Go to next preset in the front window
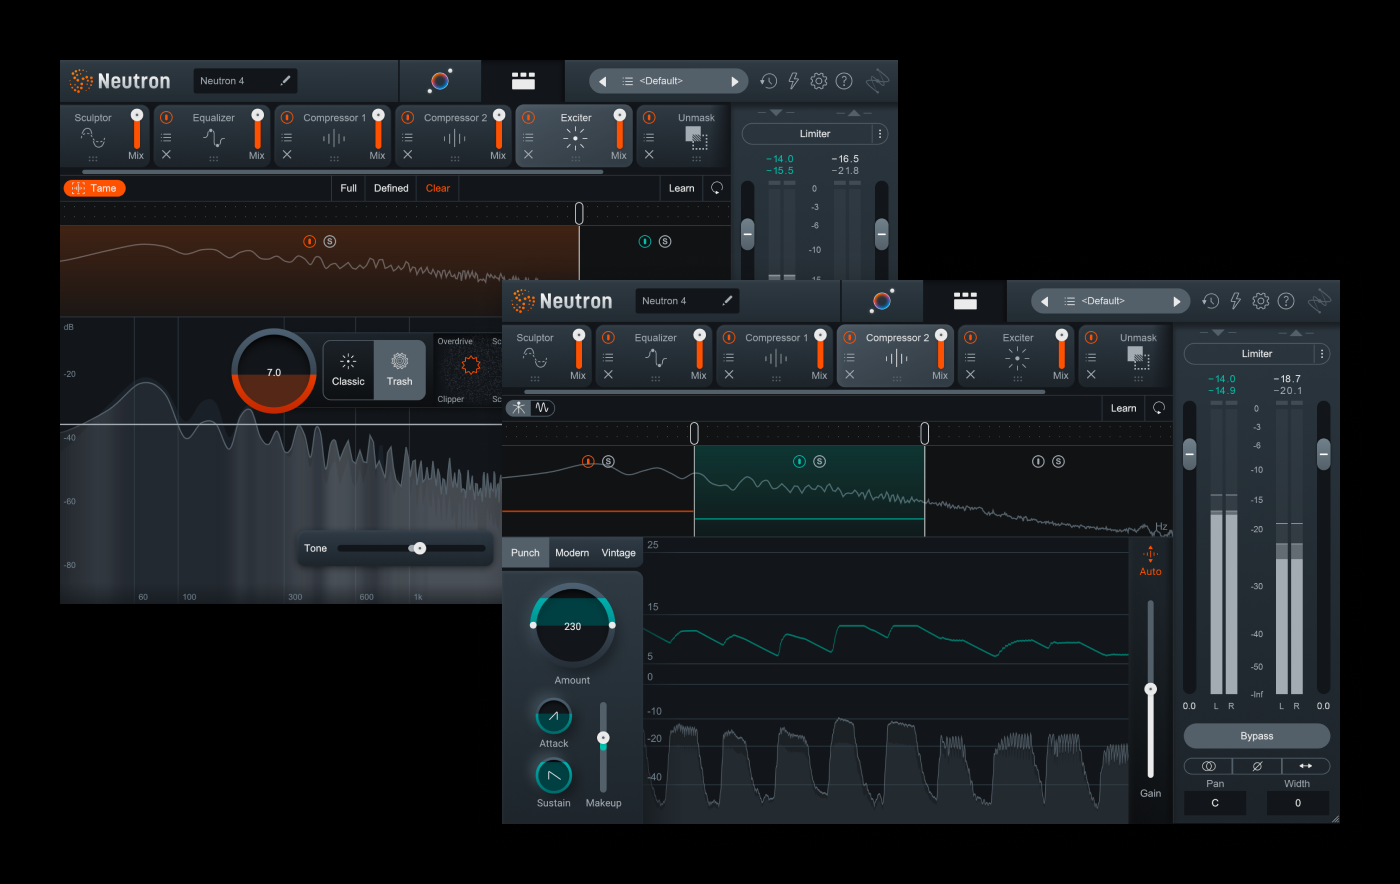This screenshot has width=1400, height=884. 1177,301
